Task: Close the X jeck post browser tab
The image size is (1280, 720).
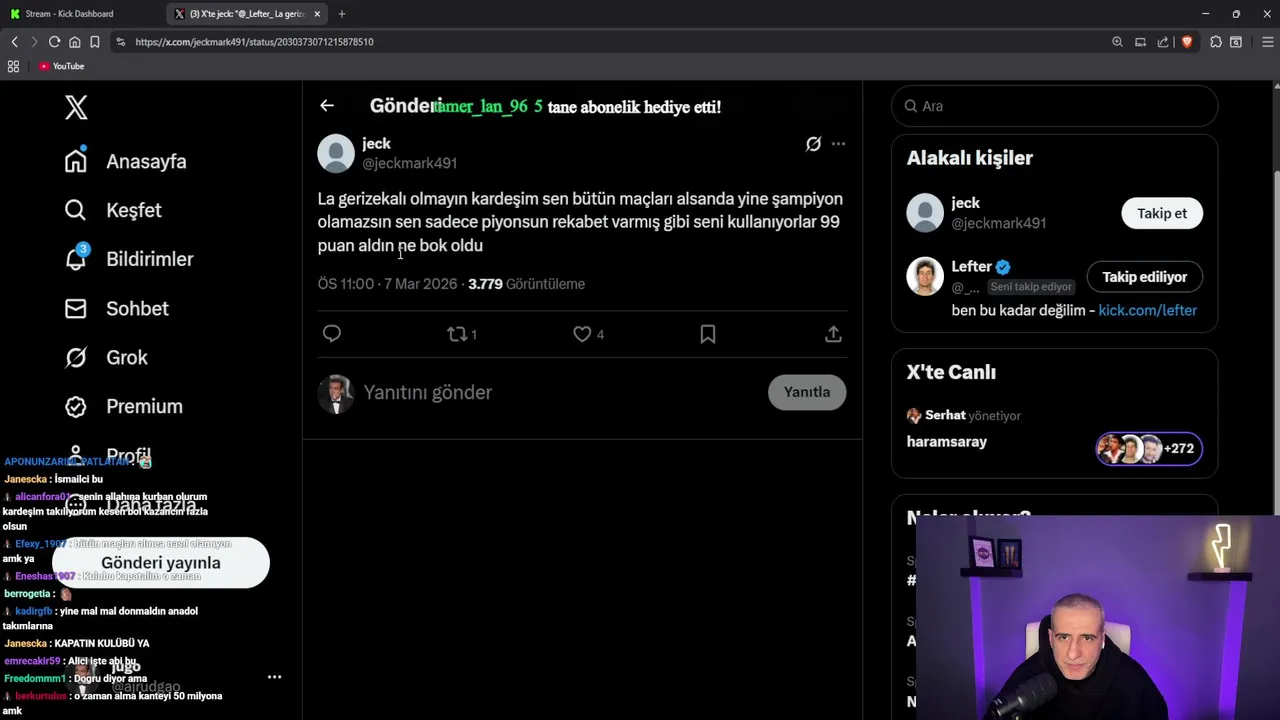Action: pyautogui.click(x=317, y=14)
